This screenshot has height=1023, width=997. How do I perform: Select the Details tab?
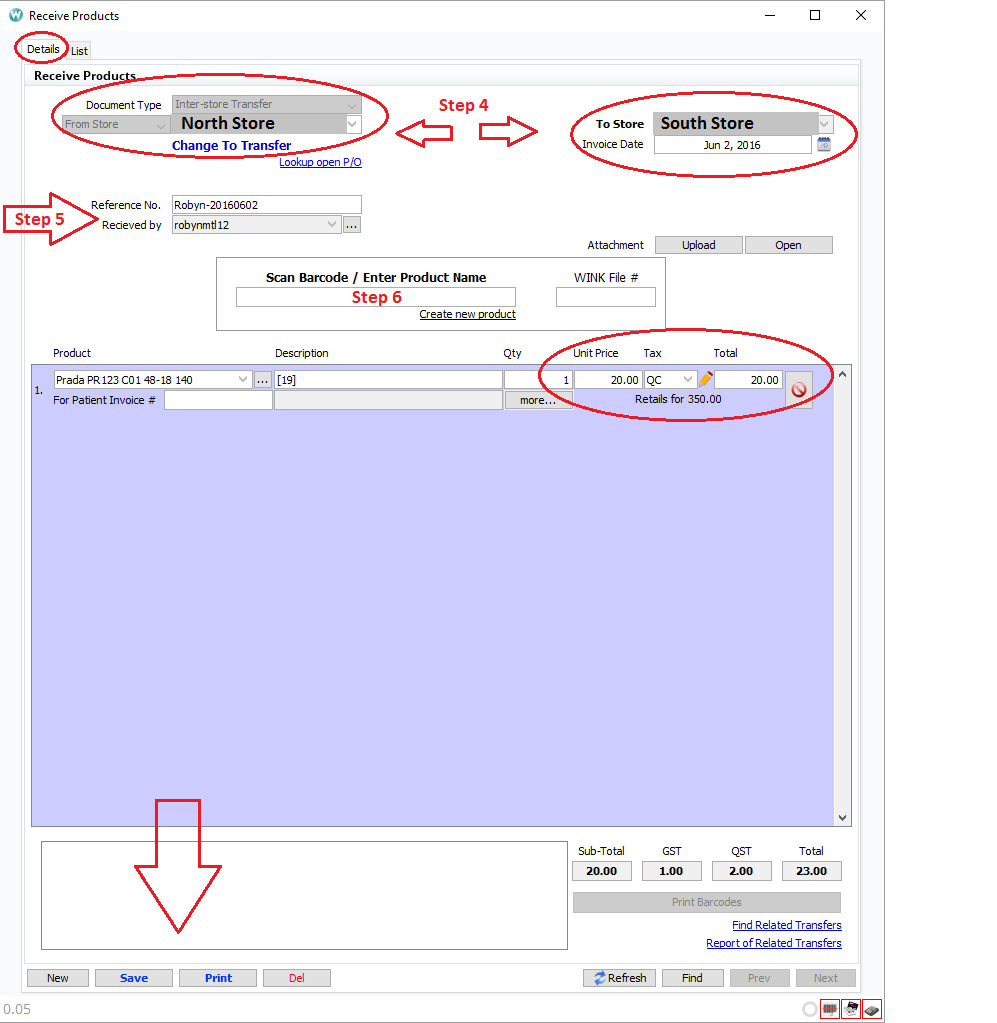[42, 48]
